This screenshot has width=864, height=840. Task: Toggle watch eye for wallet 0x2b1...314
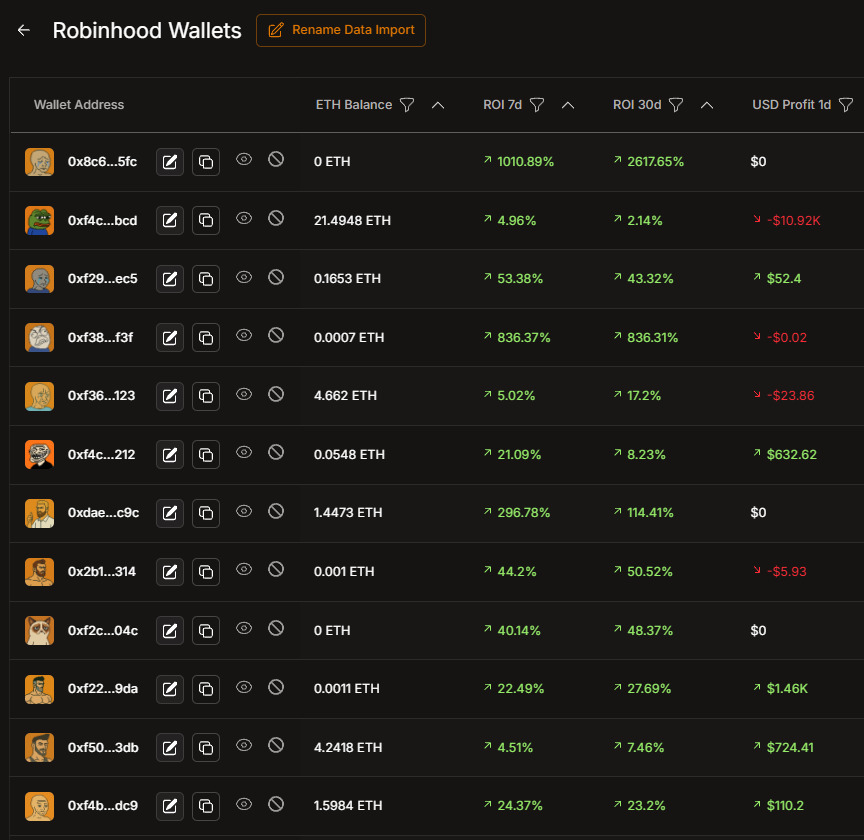pos(244,569)
